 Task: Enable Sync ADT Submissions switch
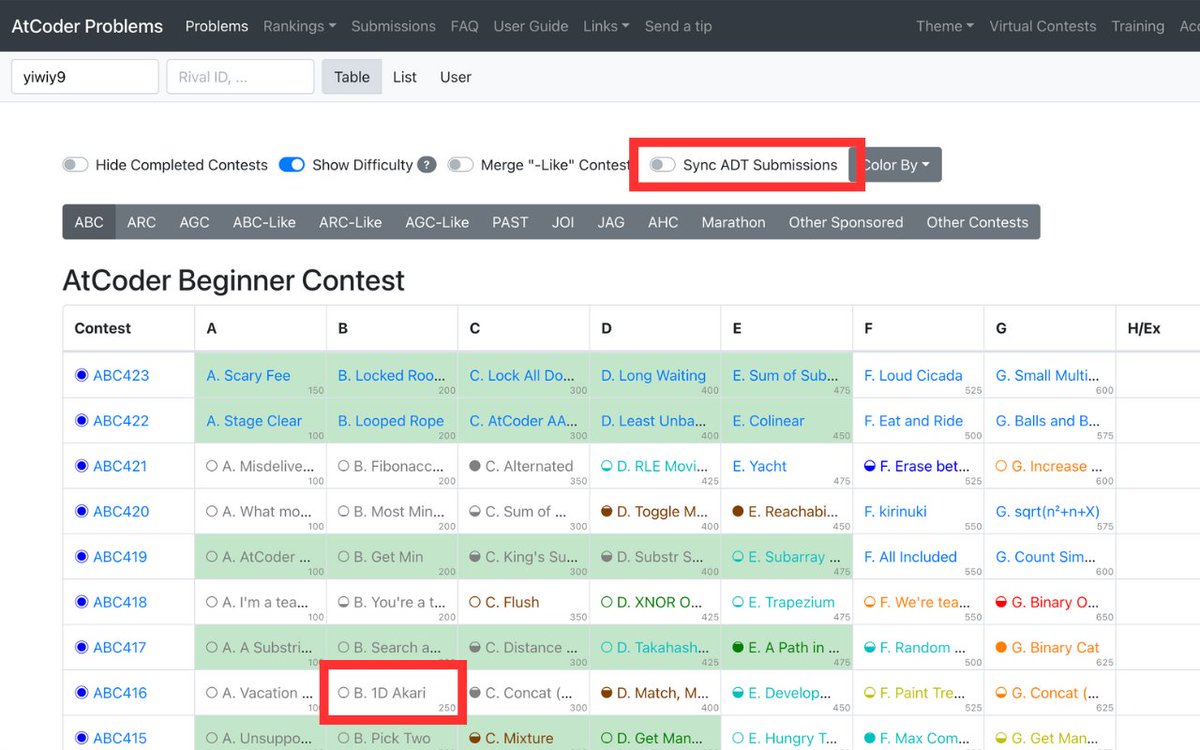[x=662, y=165]
